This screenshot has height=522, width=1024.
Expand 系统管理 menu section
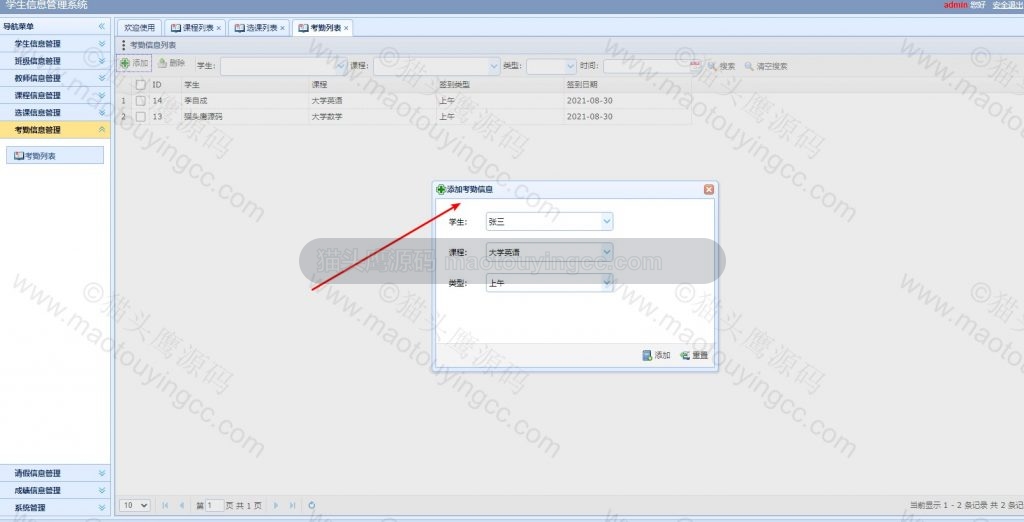click(x=55, y=507)
